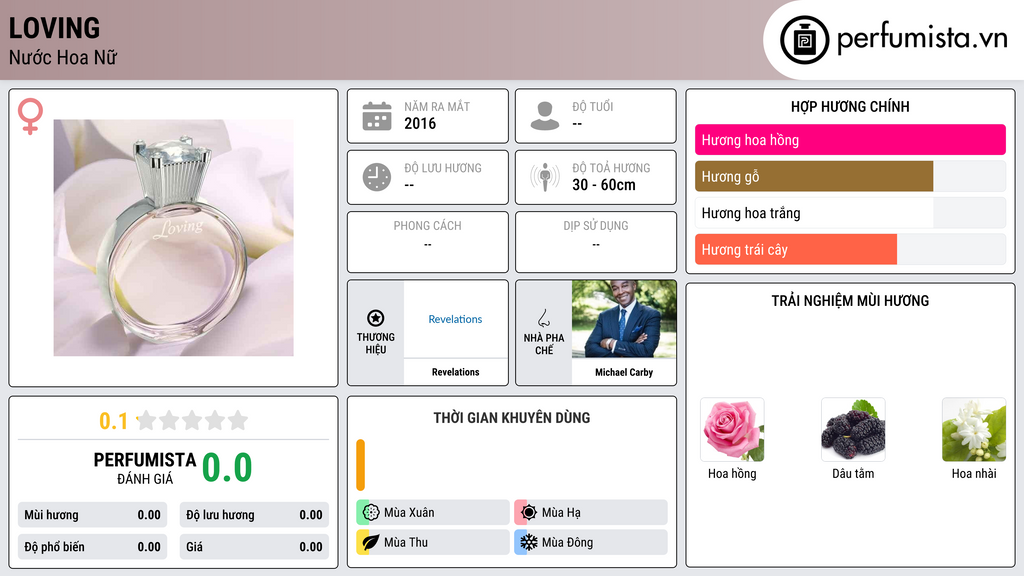The image size is (1024, 576).
Task: Click the LOVING title heading
Action: pos(54,28)
